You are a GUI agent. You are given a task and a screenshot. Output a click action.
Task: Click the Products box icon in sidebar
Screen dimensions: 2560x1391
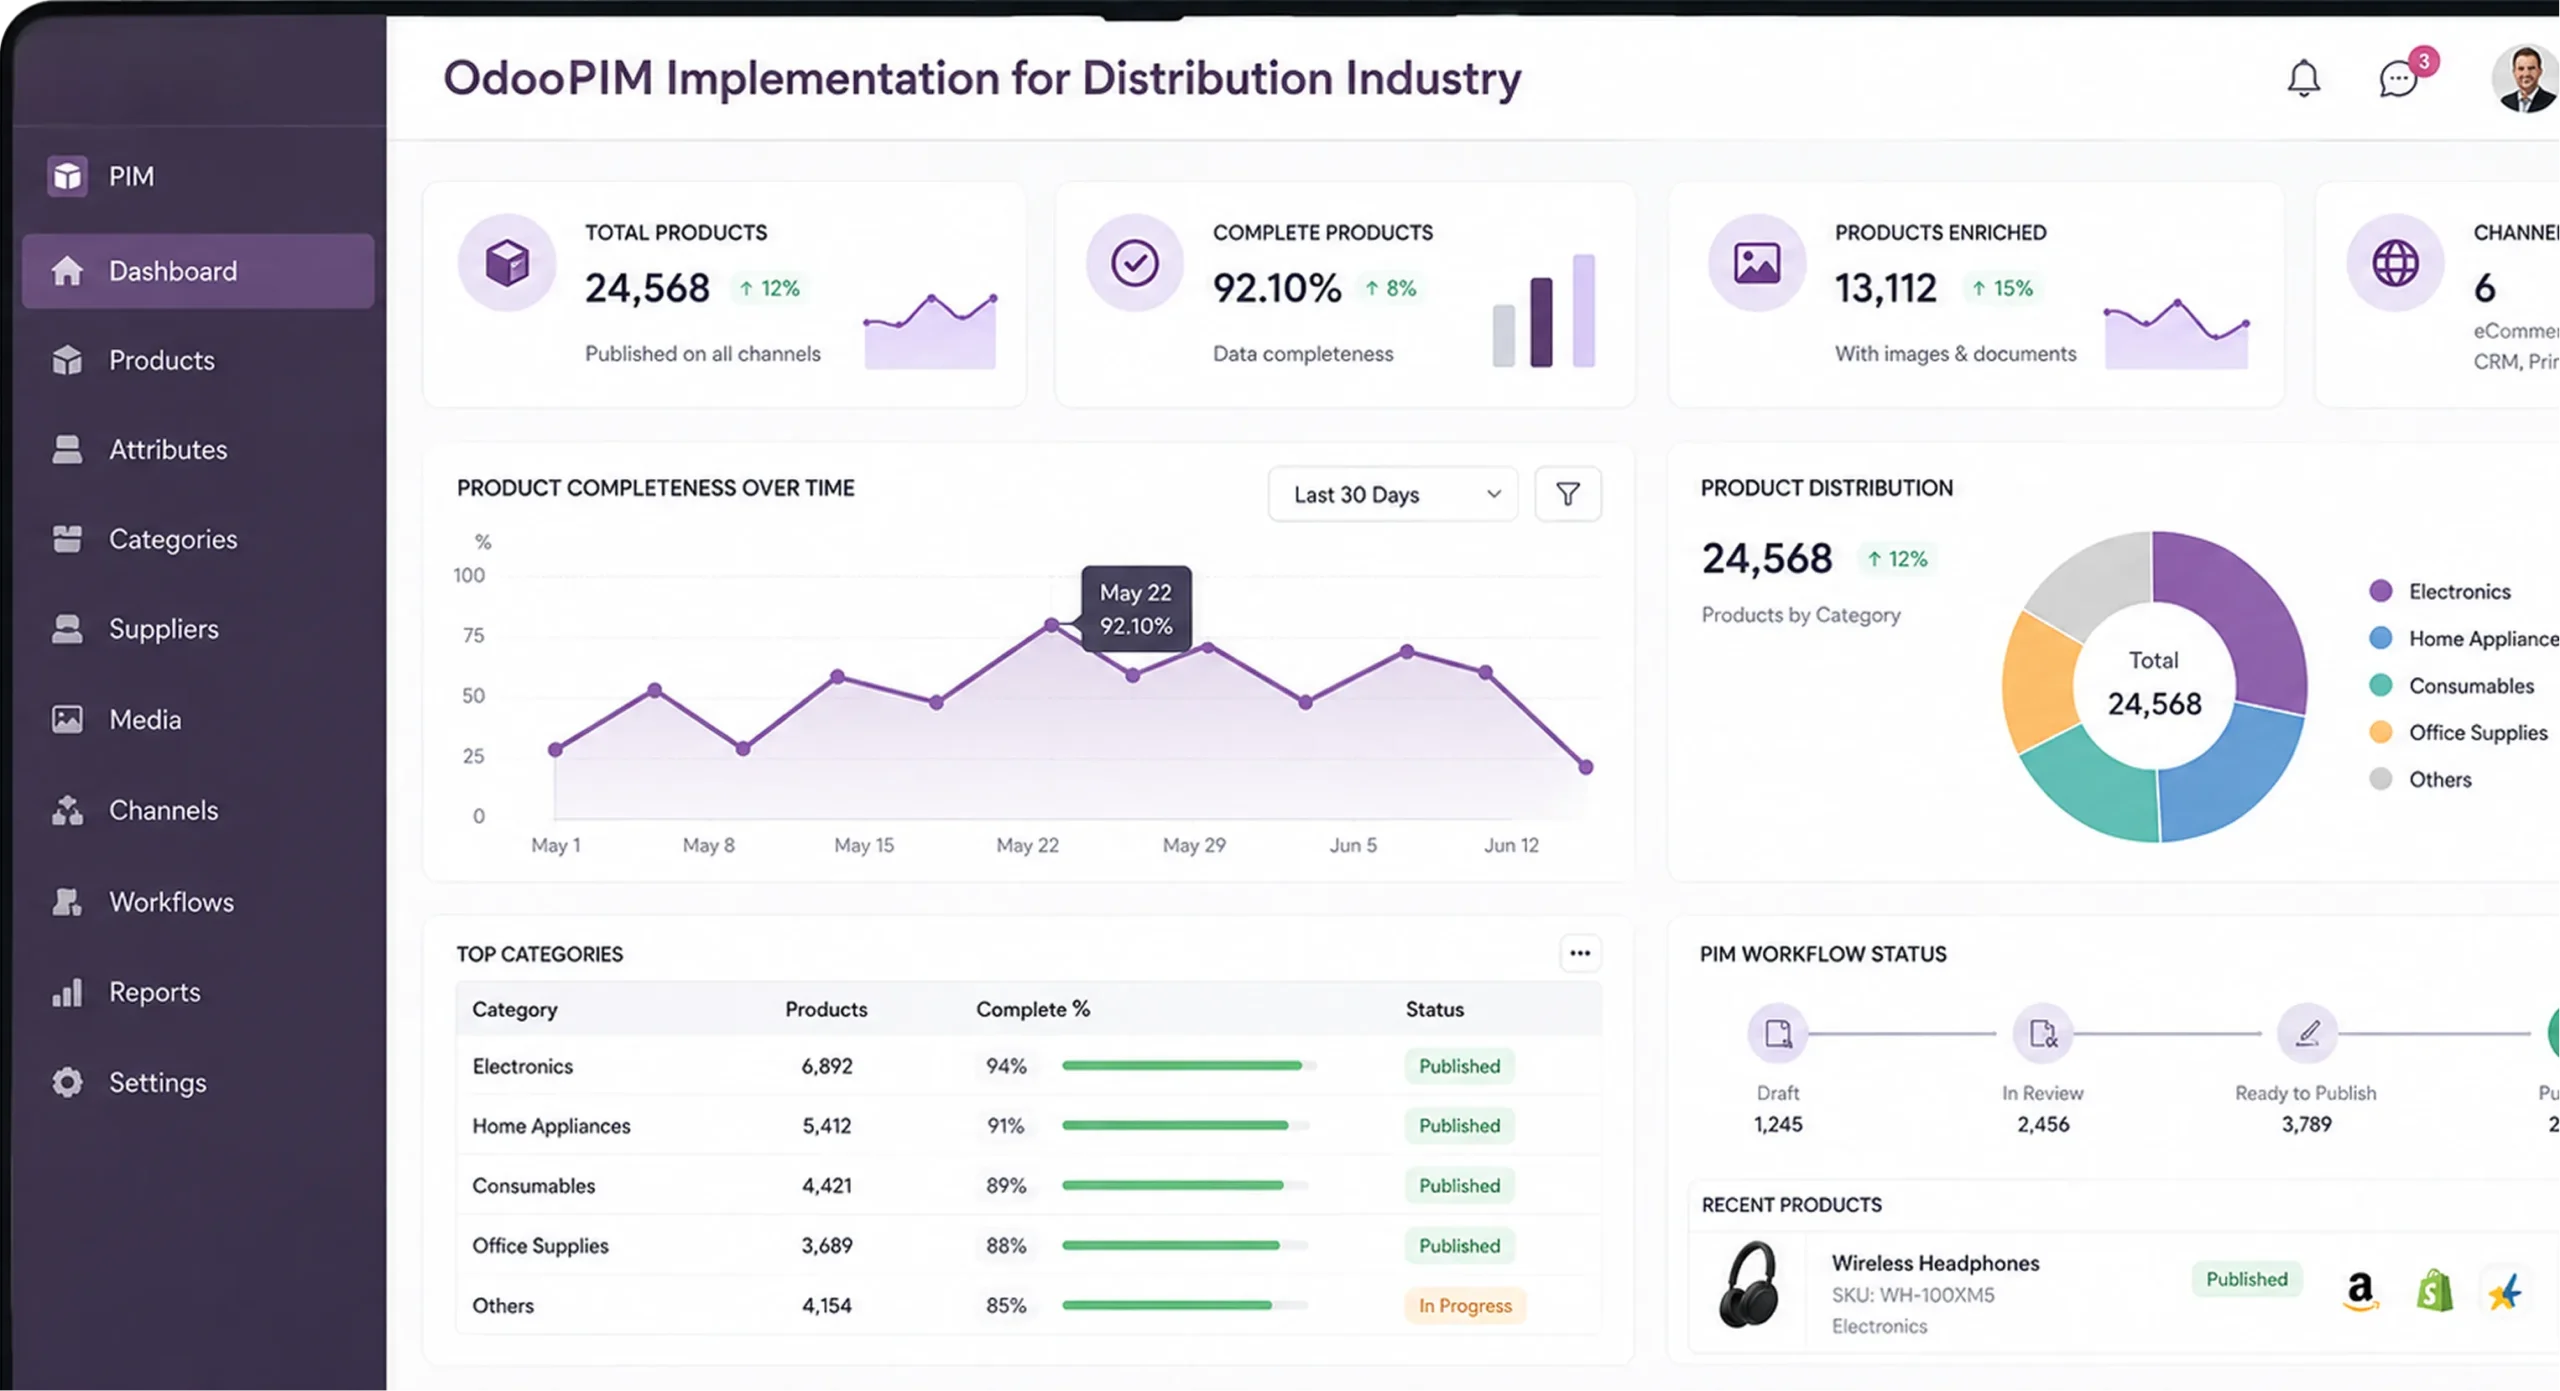point(67,360)
